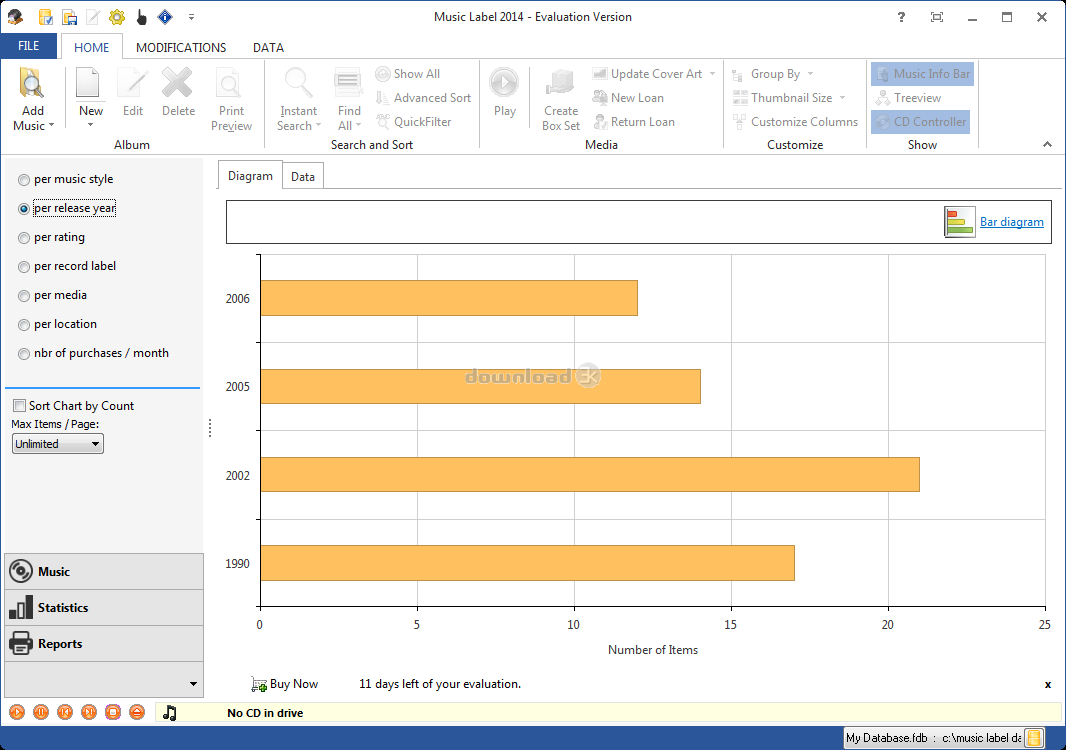1066x750 pixels.
Task: Open the FILE menu
Action: [x=29, y=46]
